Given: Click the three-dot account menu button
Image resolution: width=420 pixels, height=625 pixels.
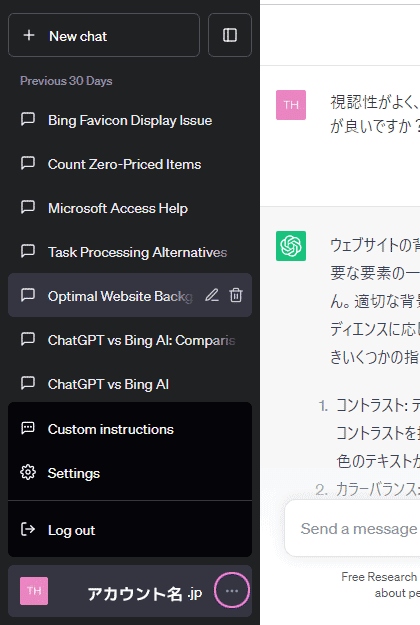Looking at the screenshot, I should click(232, 591).
